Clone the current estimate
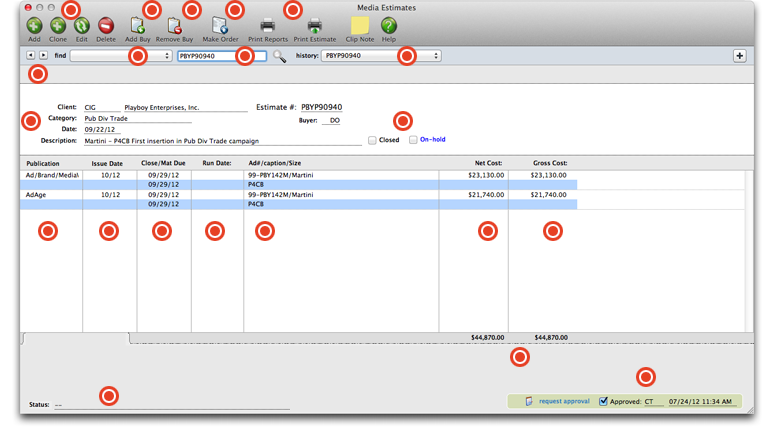Viewport: 765px width, 427px height. pyautogui.click(x=58, y=25)
